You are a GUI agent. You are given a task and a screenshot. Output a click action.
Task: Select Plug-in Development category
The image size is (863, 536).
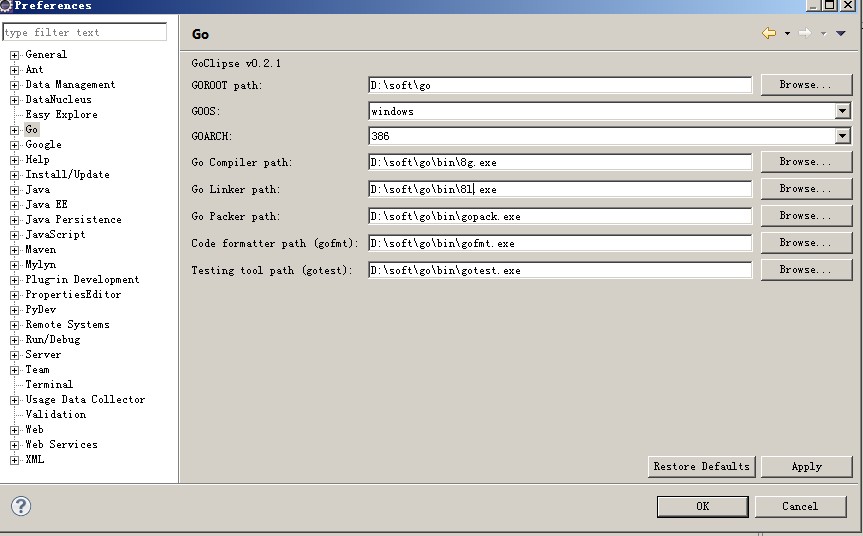pyautogui.click(x=82, y=280)
